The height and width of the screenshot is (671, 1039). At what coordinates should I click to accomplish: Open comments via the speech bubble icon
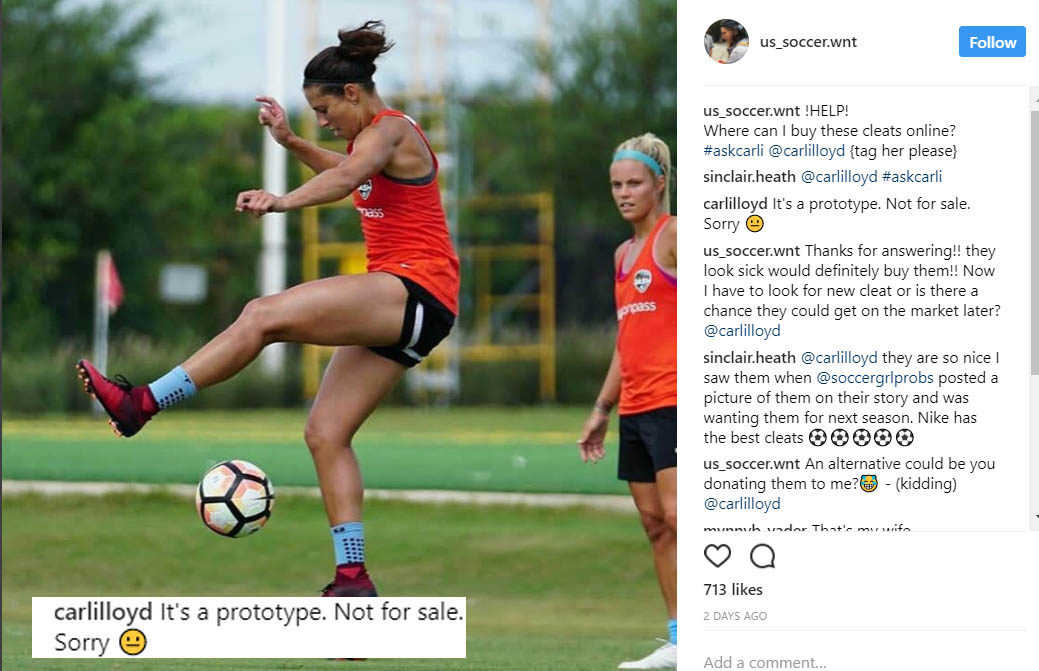(x=762, y=556)
